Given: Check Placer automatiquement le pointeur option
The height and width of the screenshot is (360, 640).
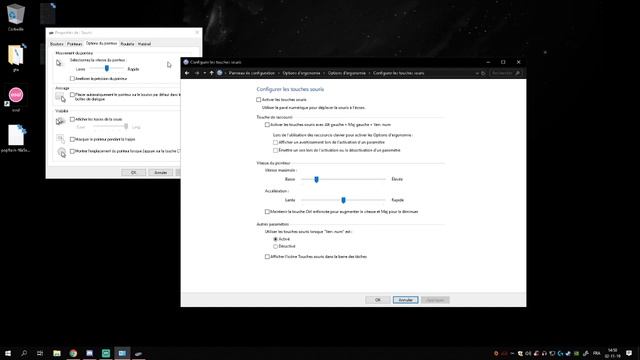Looking at the screenshot, I should click(x=72, y=95).
